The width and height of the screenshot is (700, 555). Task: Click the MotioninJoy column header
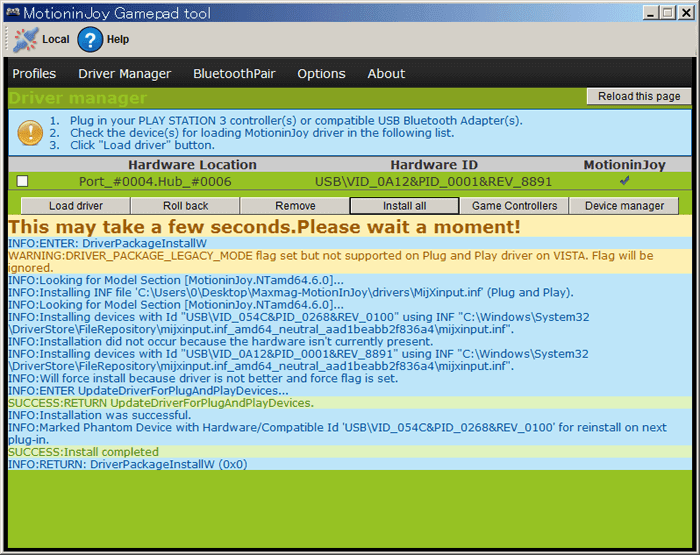click(x=625, y=165)
